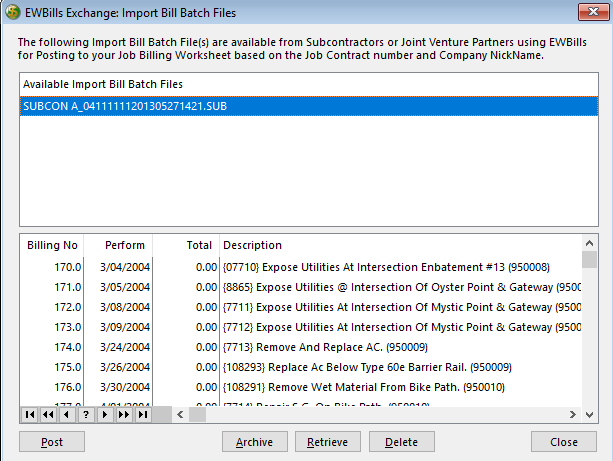This screenshot has height=461, width=613.
Task: Click the question mark navigator button
Action: click(86, 414)
